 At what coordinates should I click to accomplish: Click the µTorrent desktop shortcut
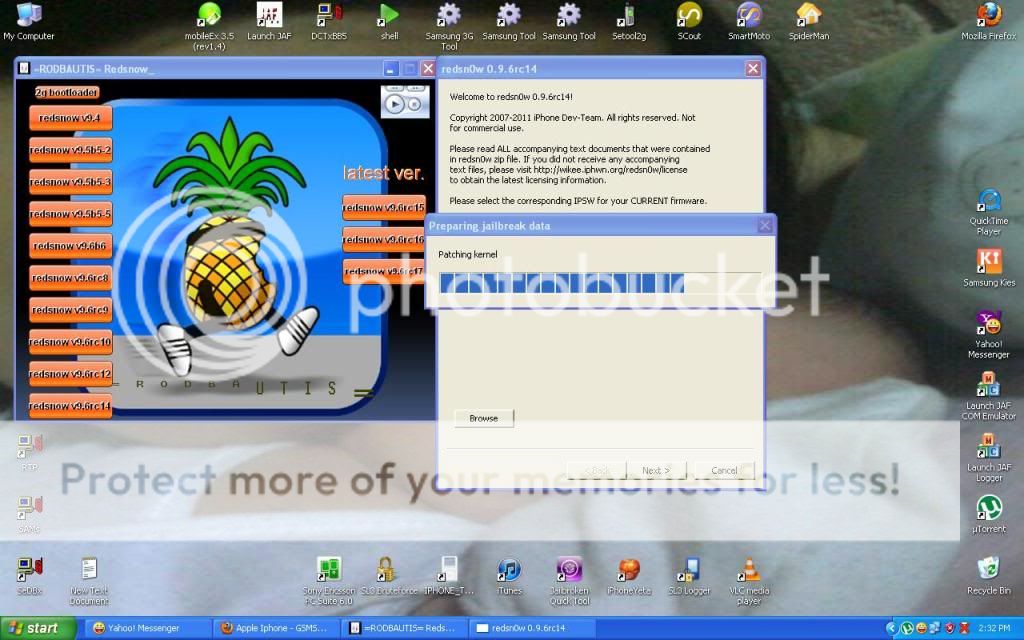point(989,515)
